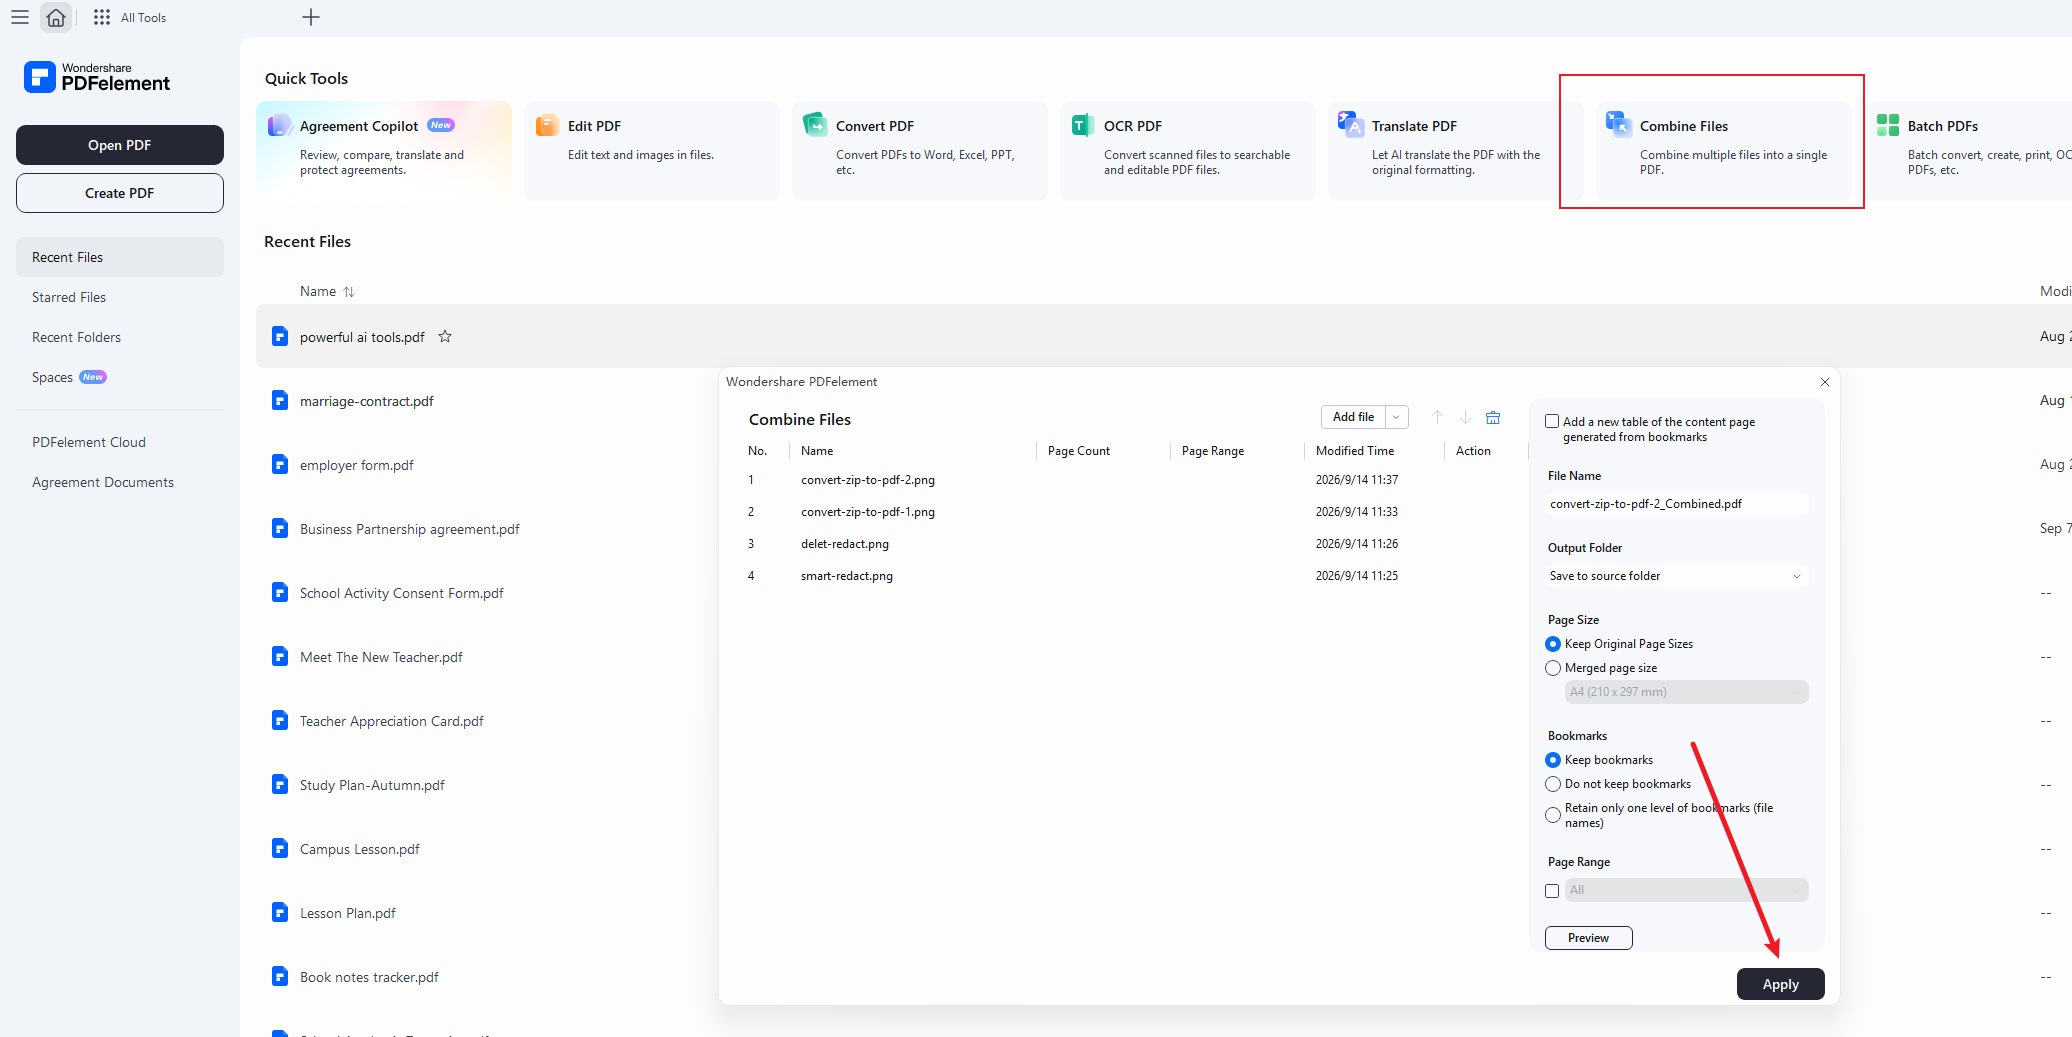The height and width of the screenshot is (1037, 2072).
Task: Enable table of content page checkbox
Action: [x=1552, y=422]
